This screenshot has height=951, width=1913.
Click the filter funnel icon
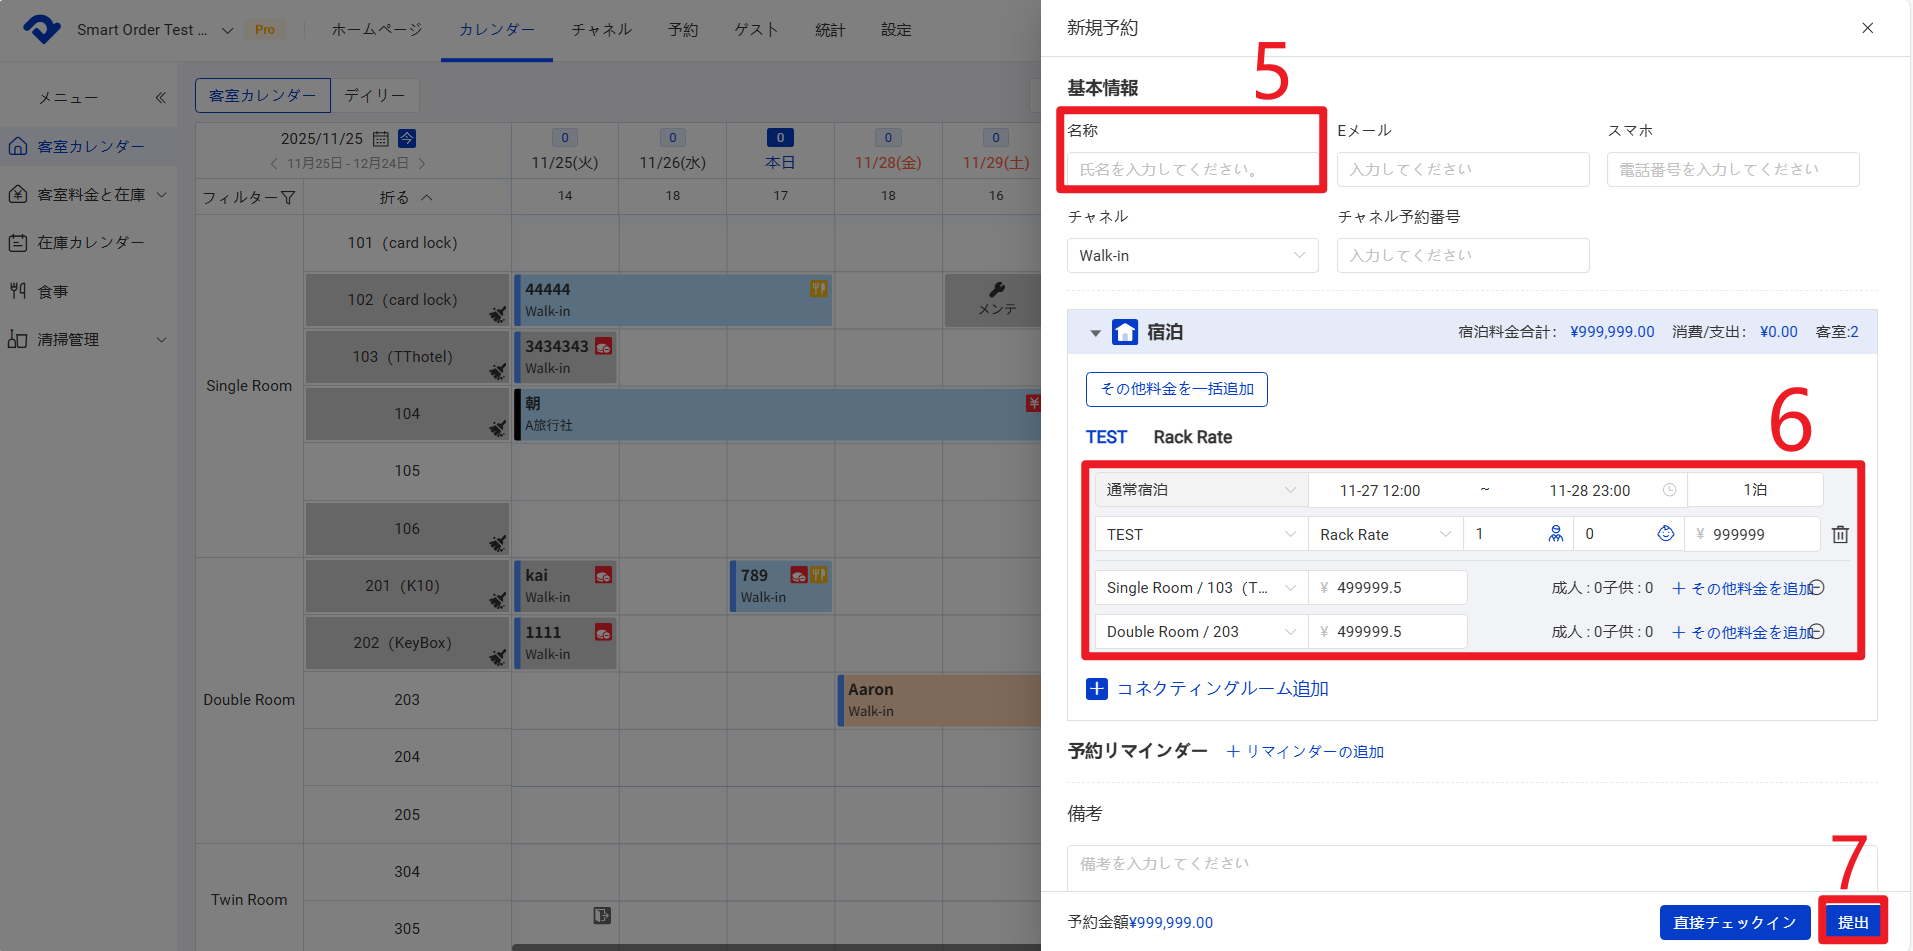pyautogui.click(x=288, y=198)
